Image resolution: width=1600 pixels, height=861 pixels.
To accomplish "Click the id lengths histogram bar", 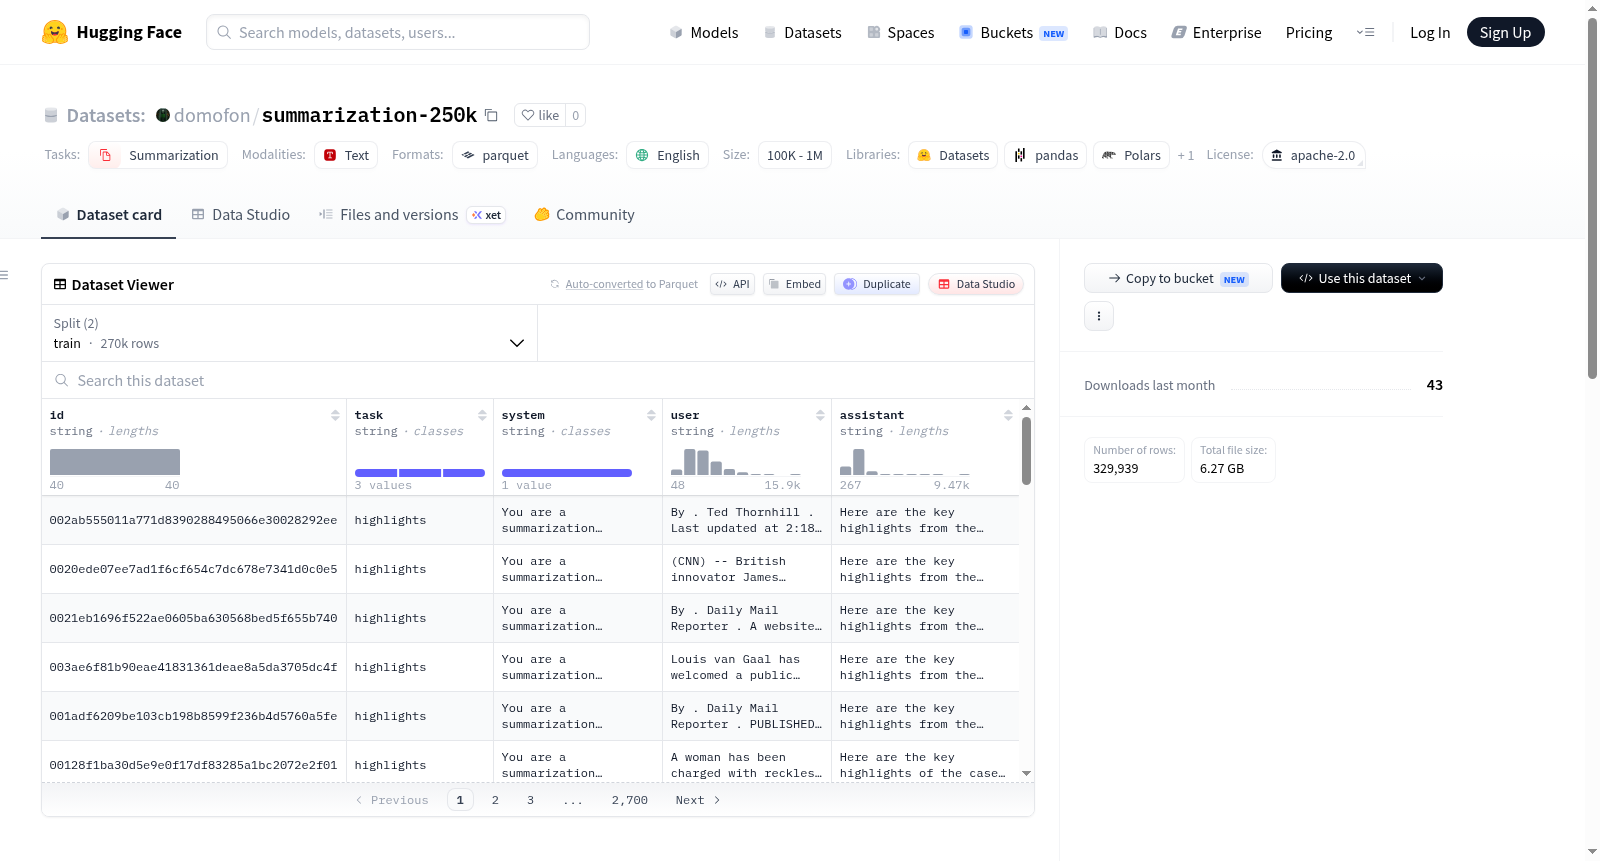I will coord(115,462).
